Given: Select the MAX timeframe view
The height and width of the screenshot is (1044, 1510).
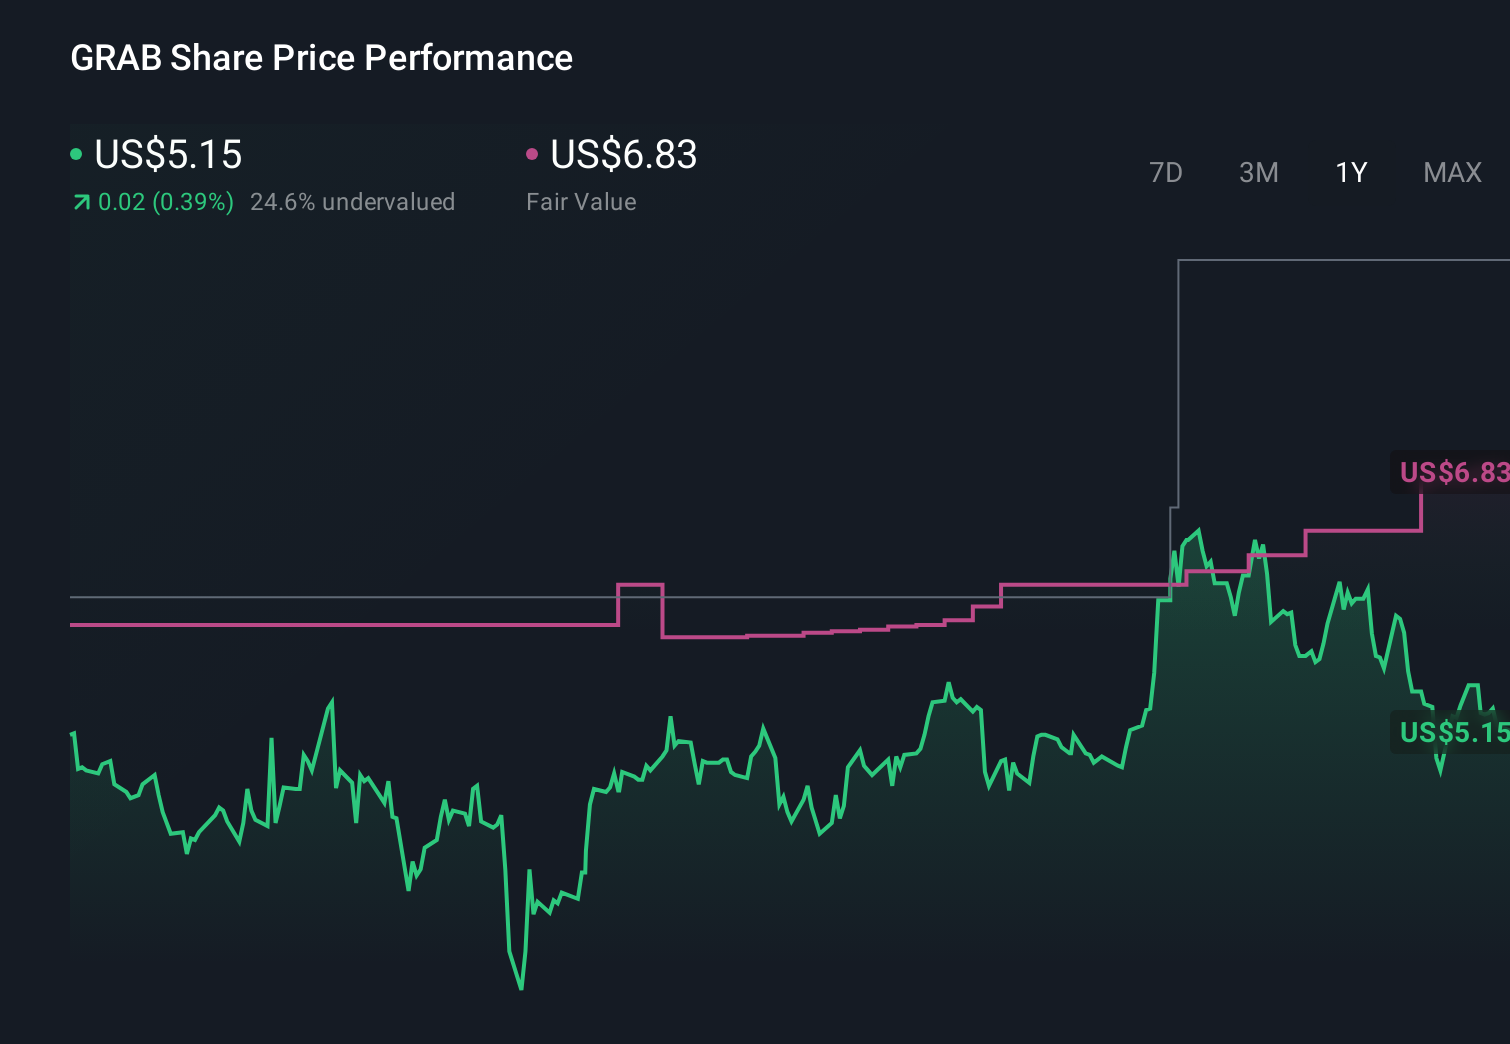Looking at the screenshot, I should (1451, 172).
